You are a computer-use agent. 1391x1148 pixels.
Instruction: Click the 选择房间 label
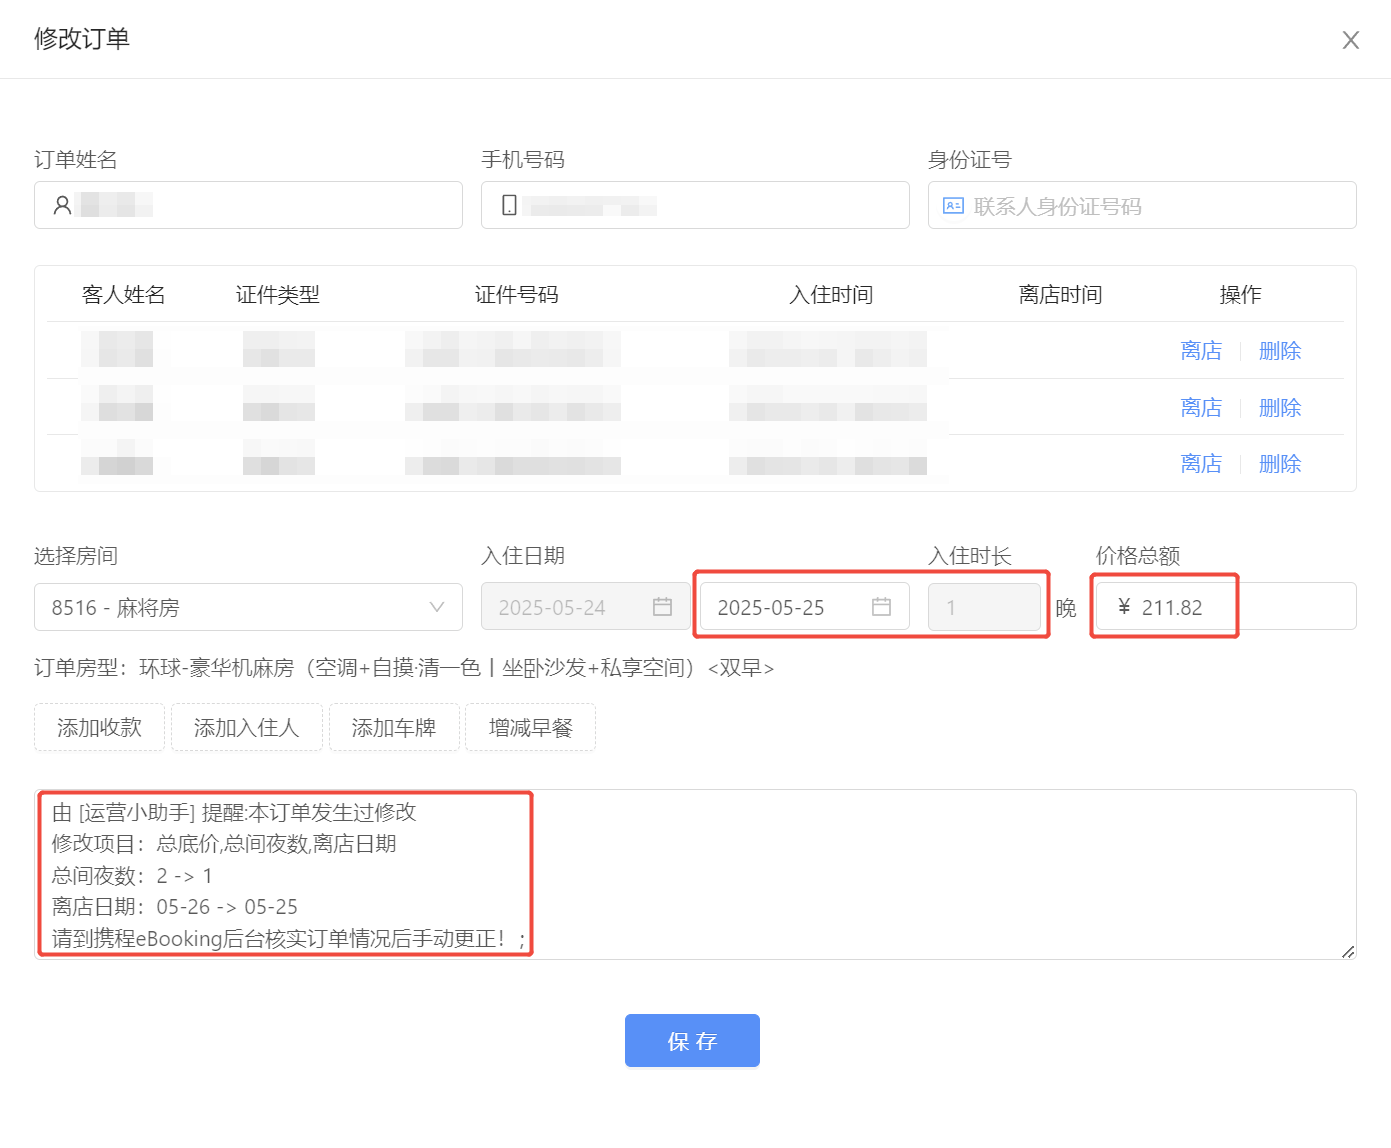76,556
